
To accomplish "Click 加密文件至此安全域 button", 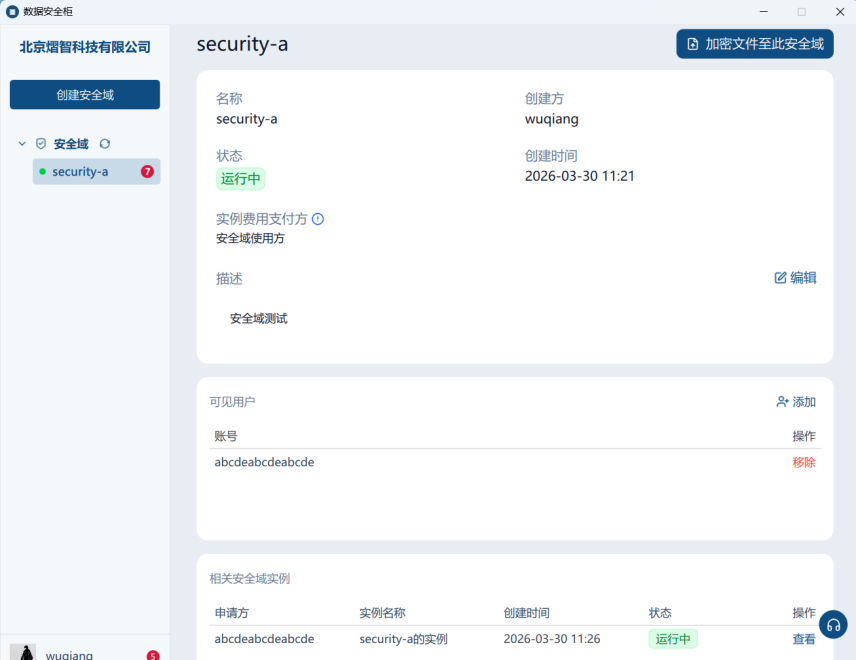I will (x=755, y=44).
